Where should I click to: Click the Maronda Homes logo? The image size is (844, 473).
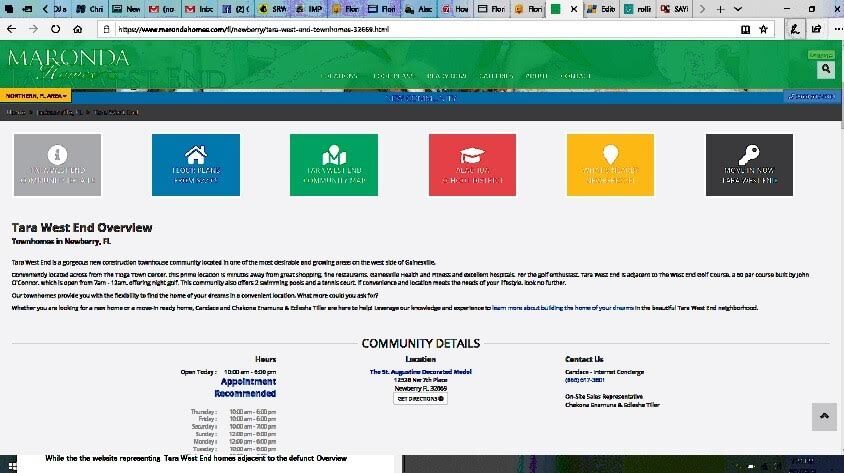click(x=68, y=62)
